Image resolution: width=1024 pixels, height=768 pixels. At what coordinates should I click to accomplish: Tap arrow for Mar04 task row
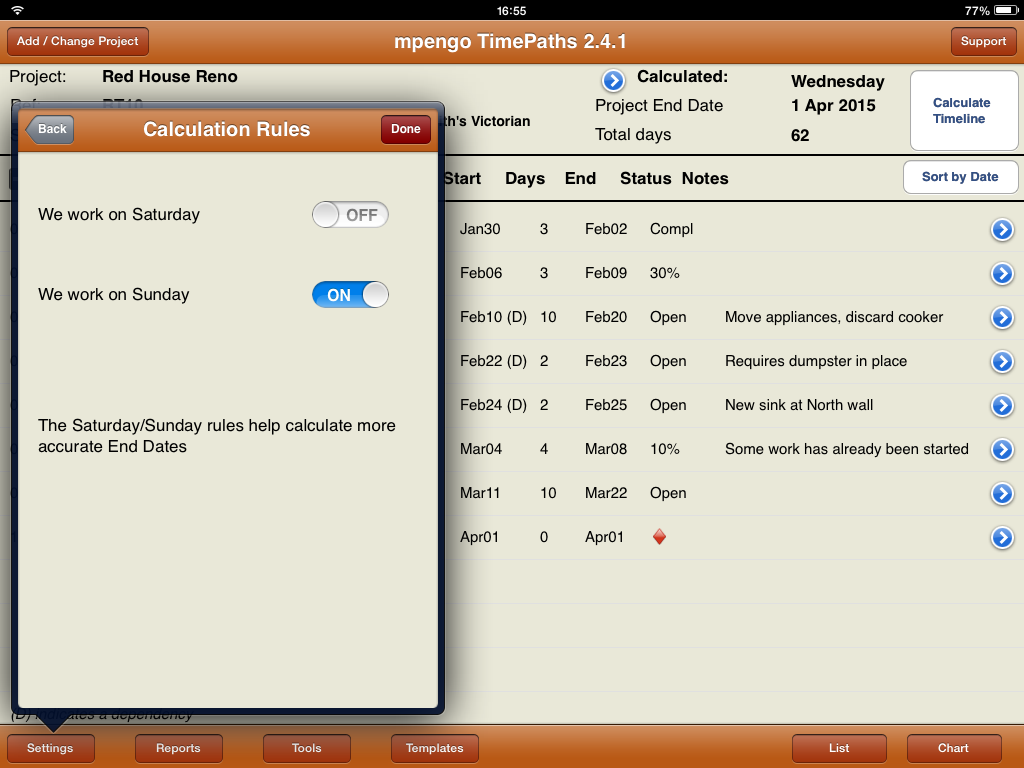tap(1002, 450)
